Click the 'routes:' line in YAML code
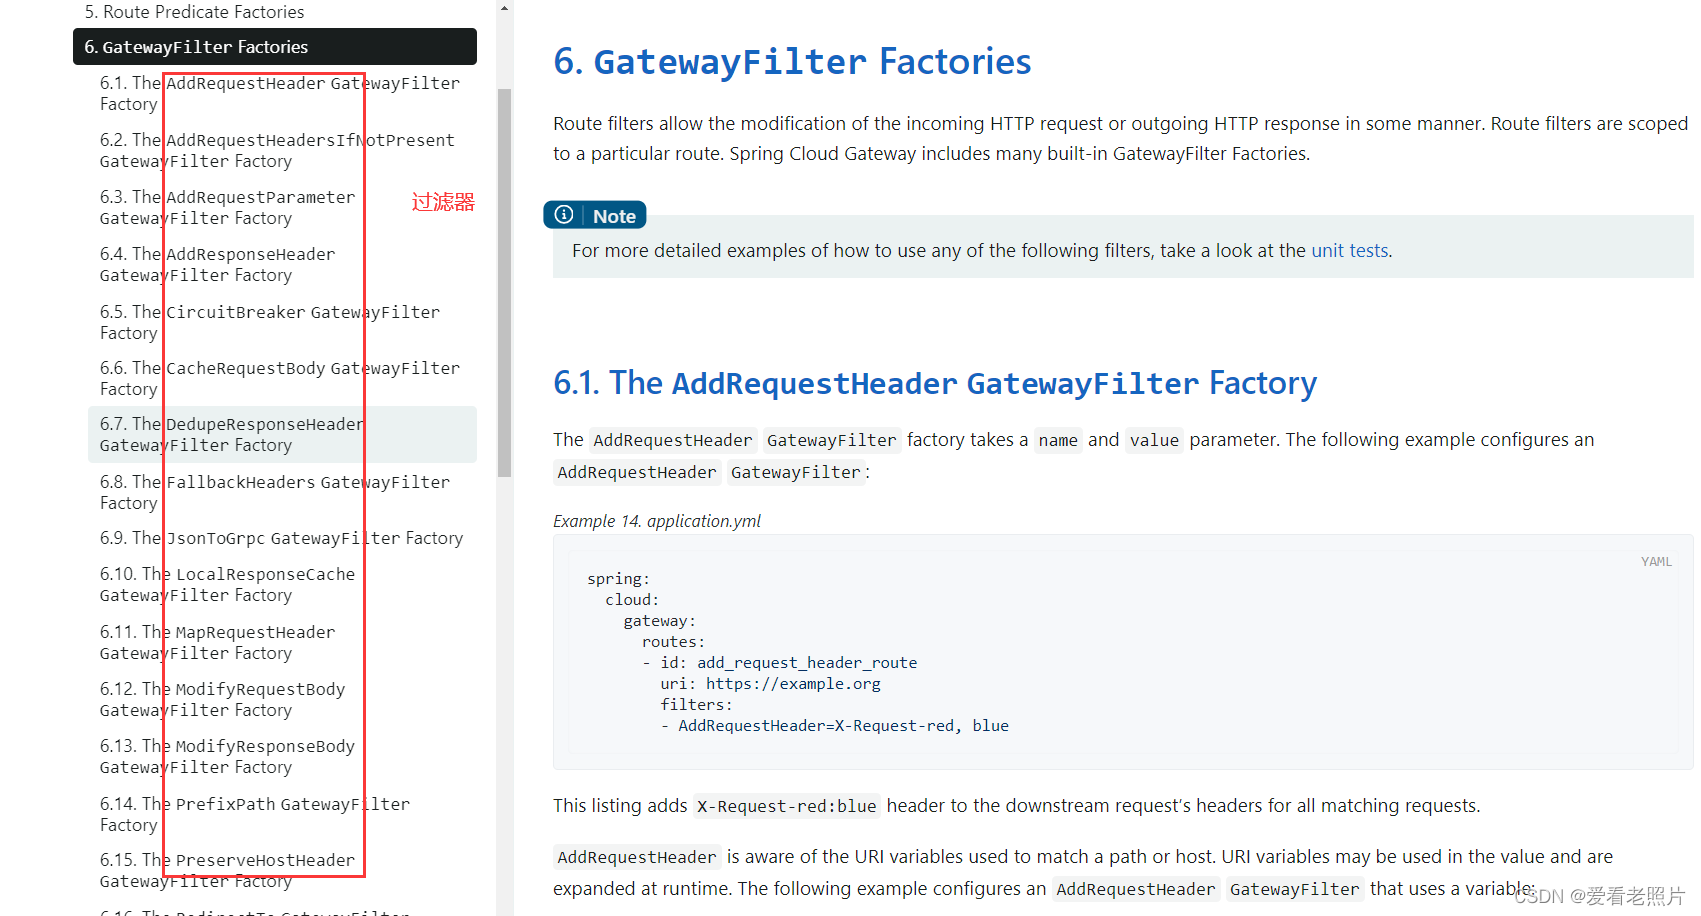1701x916 pixels. [673, 642]
